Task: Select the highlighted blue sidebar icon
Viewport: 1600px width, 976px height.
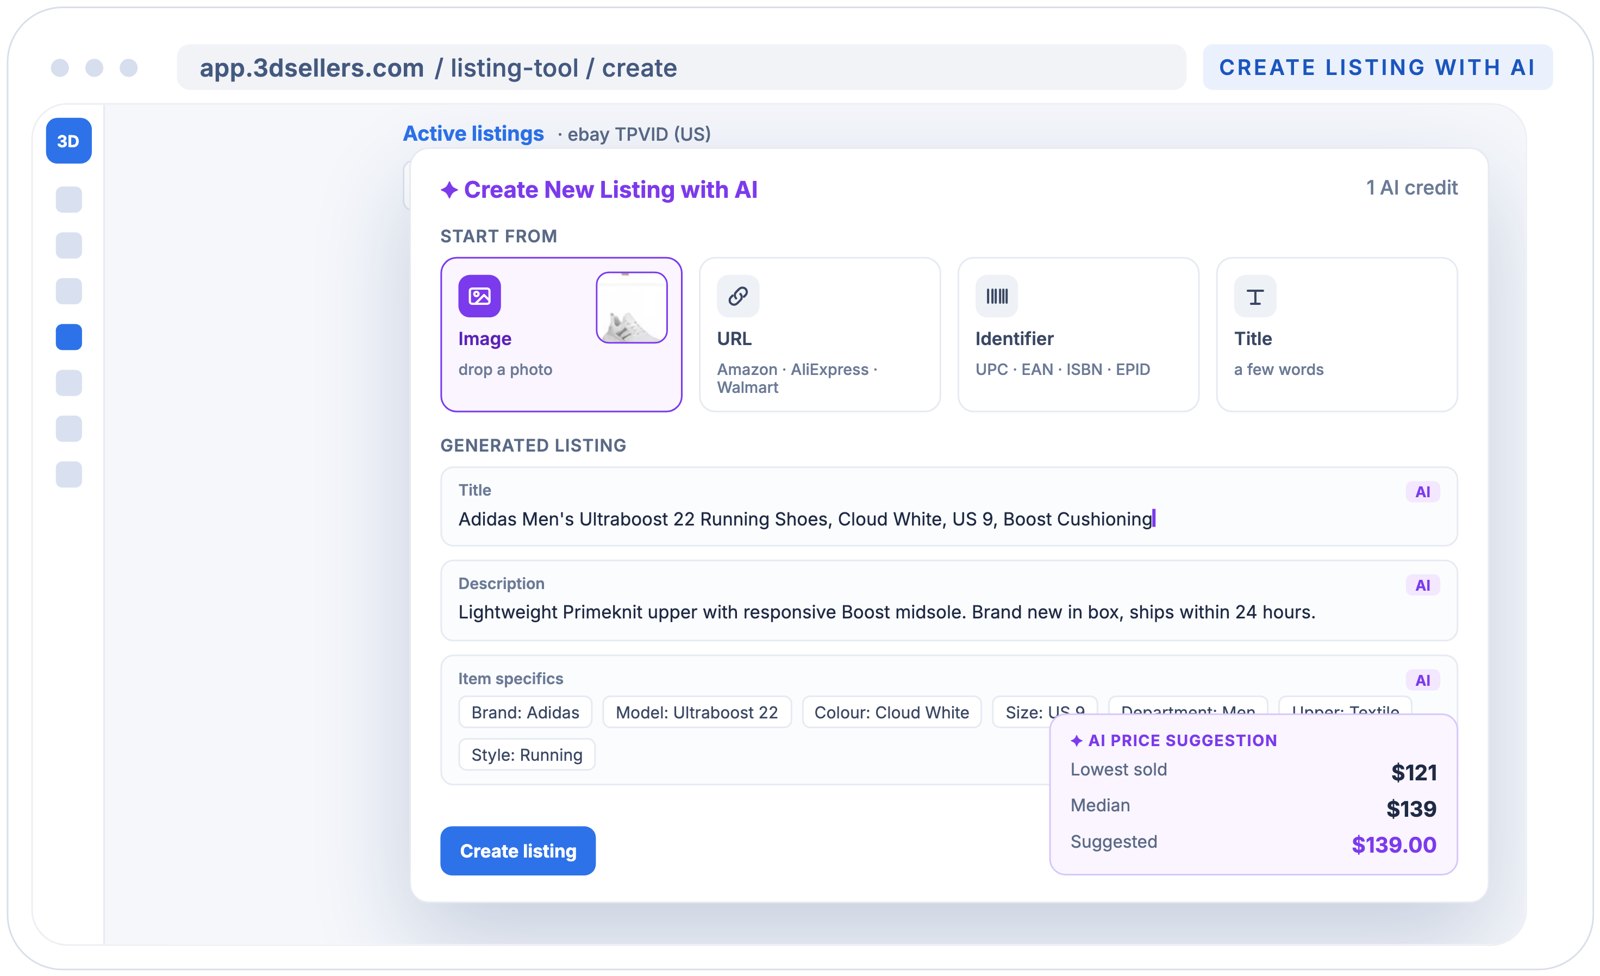Action: click(x=69, y=337)
